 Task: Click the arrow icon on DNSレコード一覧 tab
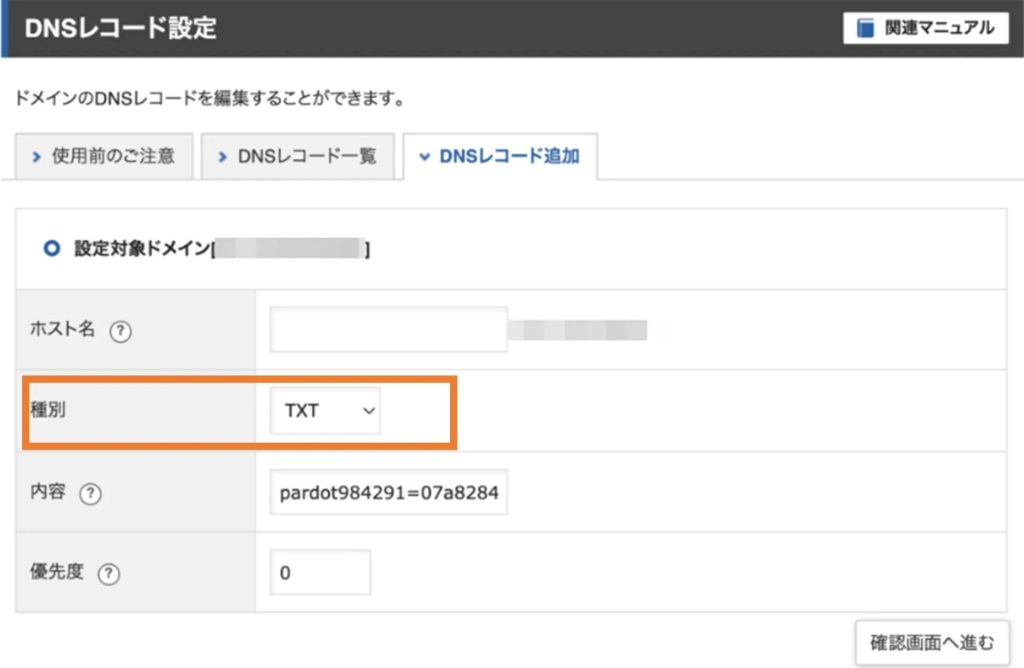pyautogui.click(x=223, y=157)
